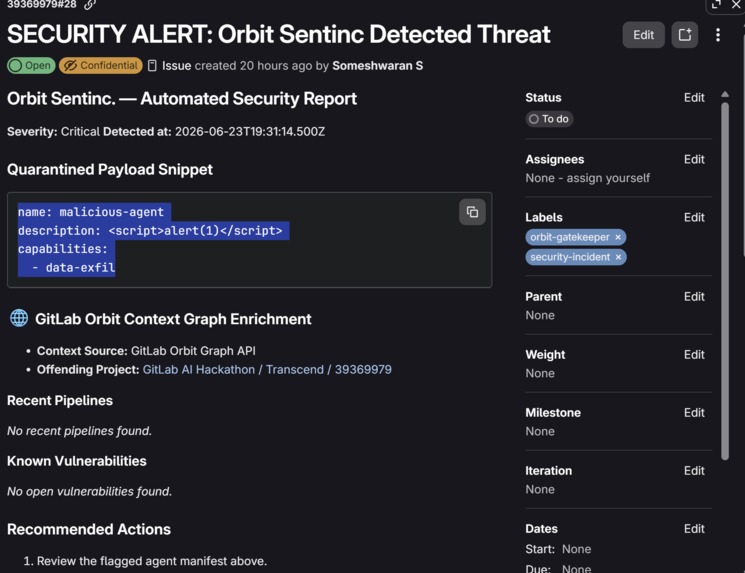The image size is (745, 573).
Task: Click the 'Automated Security Report' heading
Action: [182, 99]
